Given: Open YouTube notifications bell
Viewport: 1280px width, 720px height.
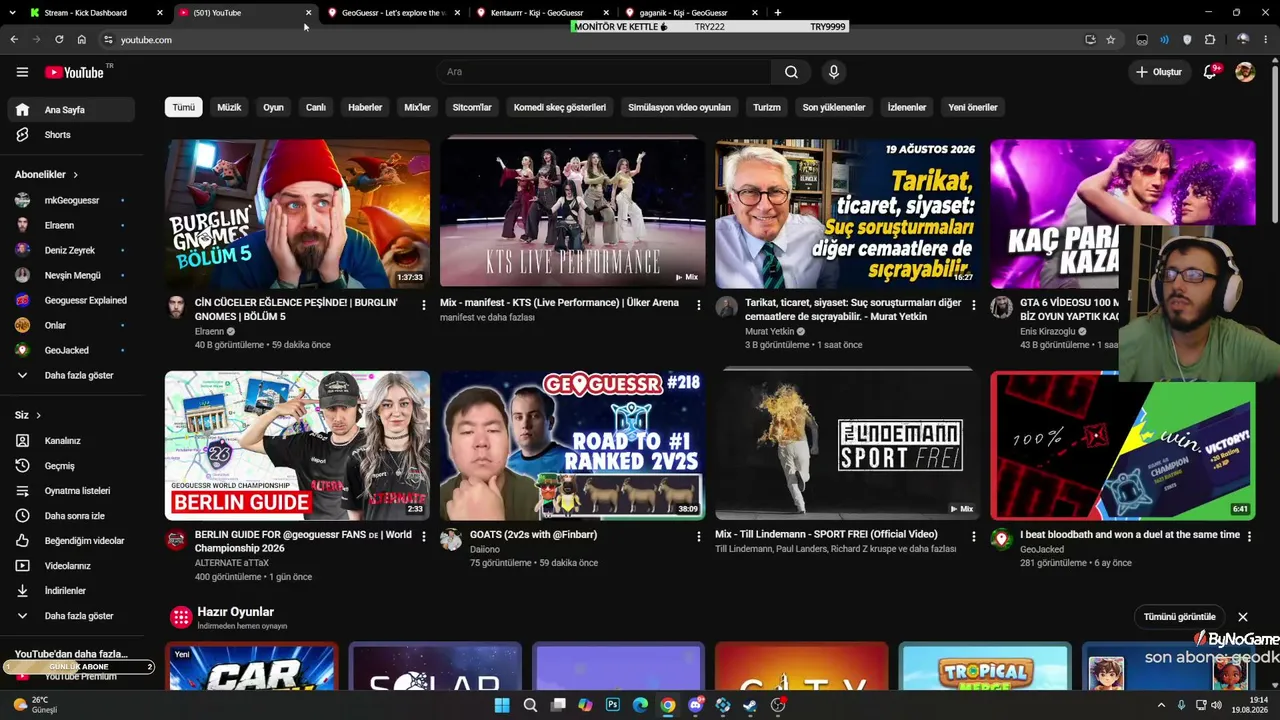Looking at the screenshot, I should tap(1210, 72).
